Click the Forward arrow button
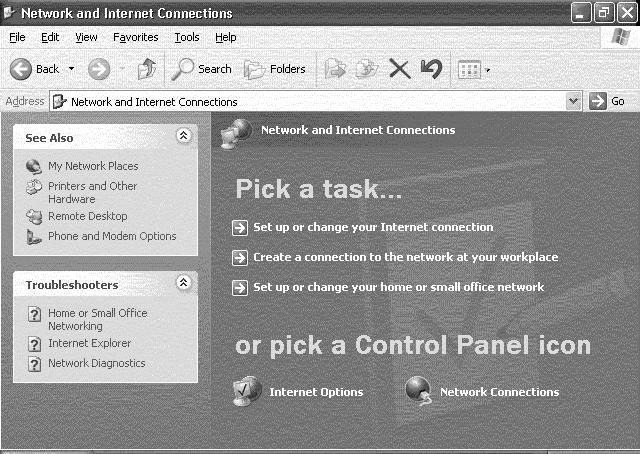Viewport: 640px width, 454px height. pos(99,69)
